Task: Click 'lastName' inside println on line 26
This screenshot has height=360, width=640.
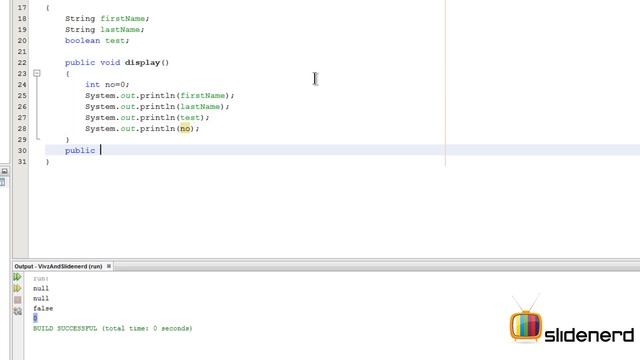Action: tap(200, 107)
